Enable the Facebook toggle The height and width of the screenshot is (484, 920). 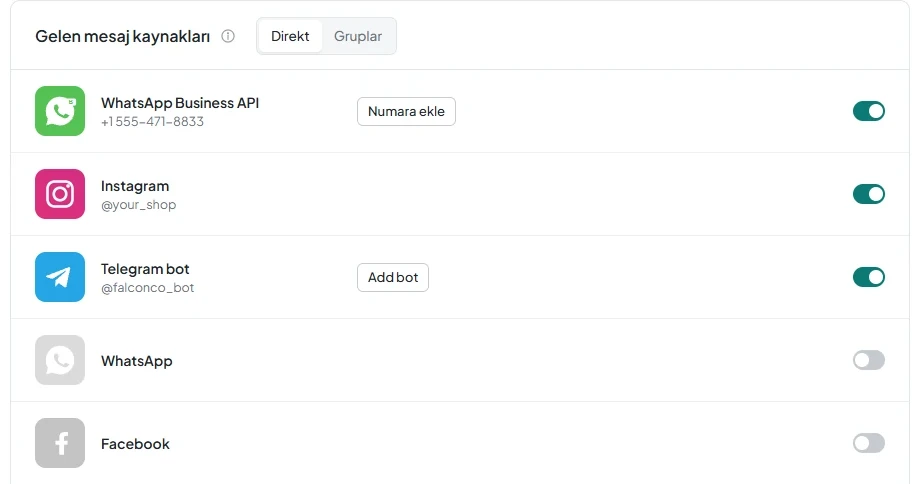point(868,443)
